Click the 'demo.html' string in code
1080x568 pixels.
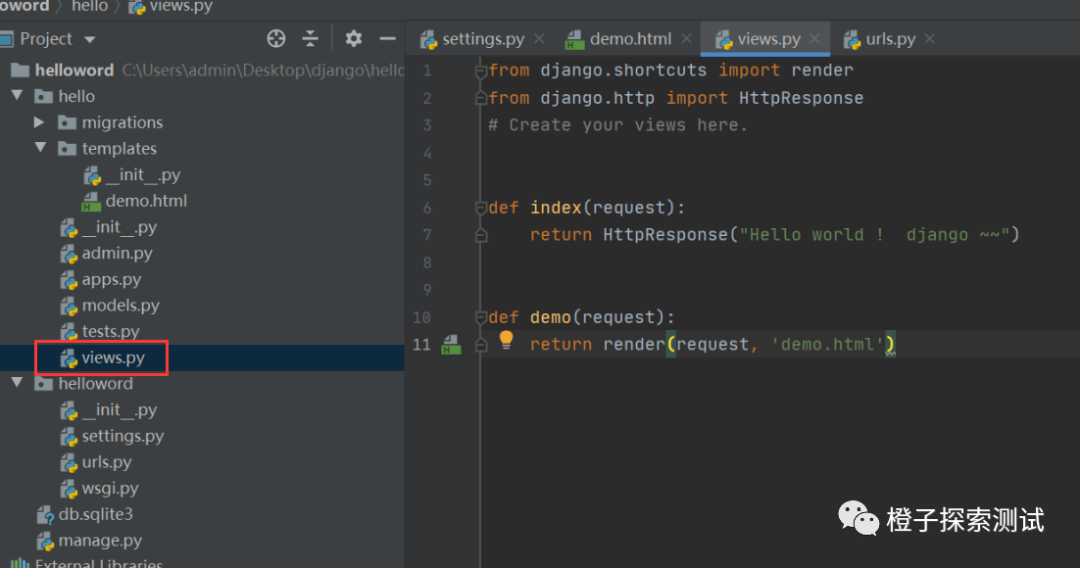827,344
